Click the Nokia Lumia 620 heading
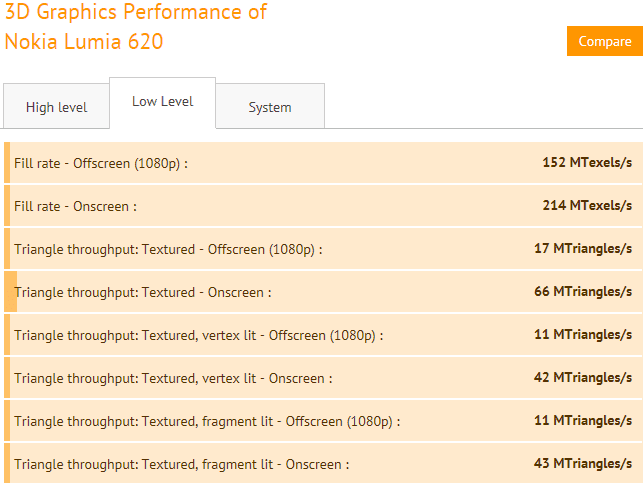Screen dimensions: 643x483 click(84, 41)
